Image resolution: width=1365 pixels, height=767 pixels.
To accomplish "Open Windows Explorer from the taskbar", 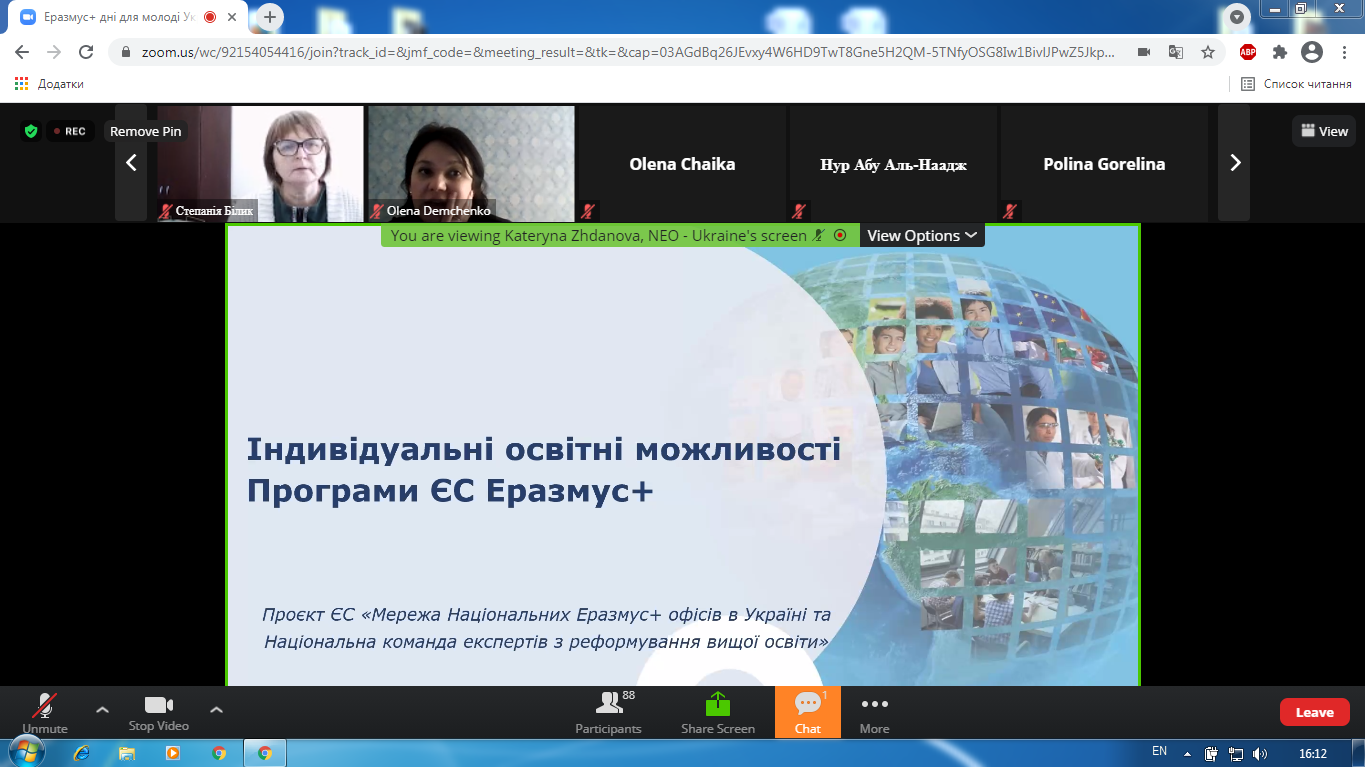I will point(127,753).
